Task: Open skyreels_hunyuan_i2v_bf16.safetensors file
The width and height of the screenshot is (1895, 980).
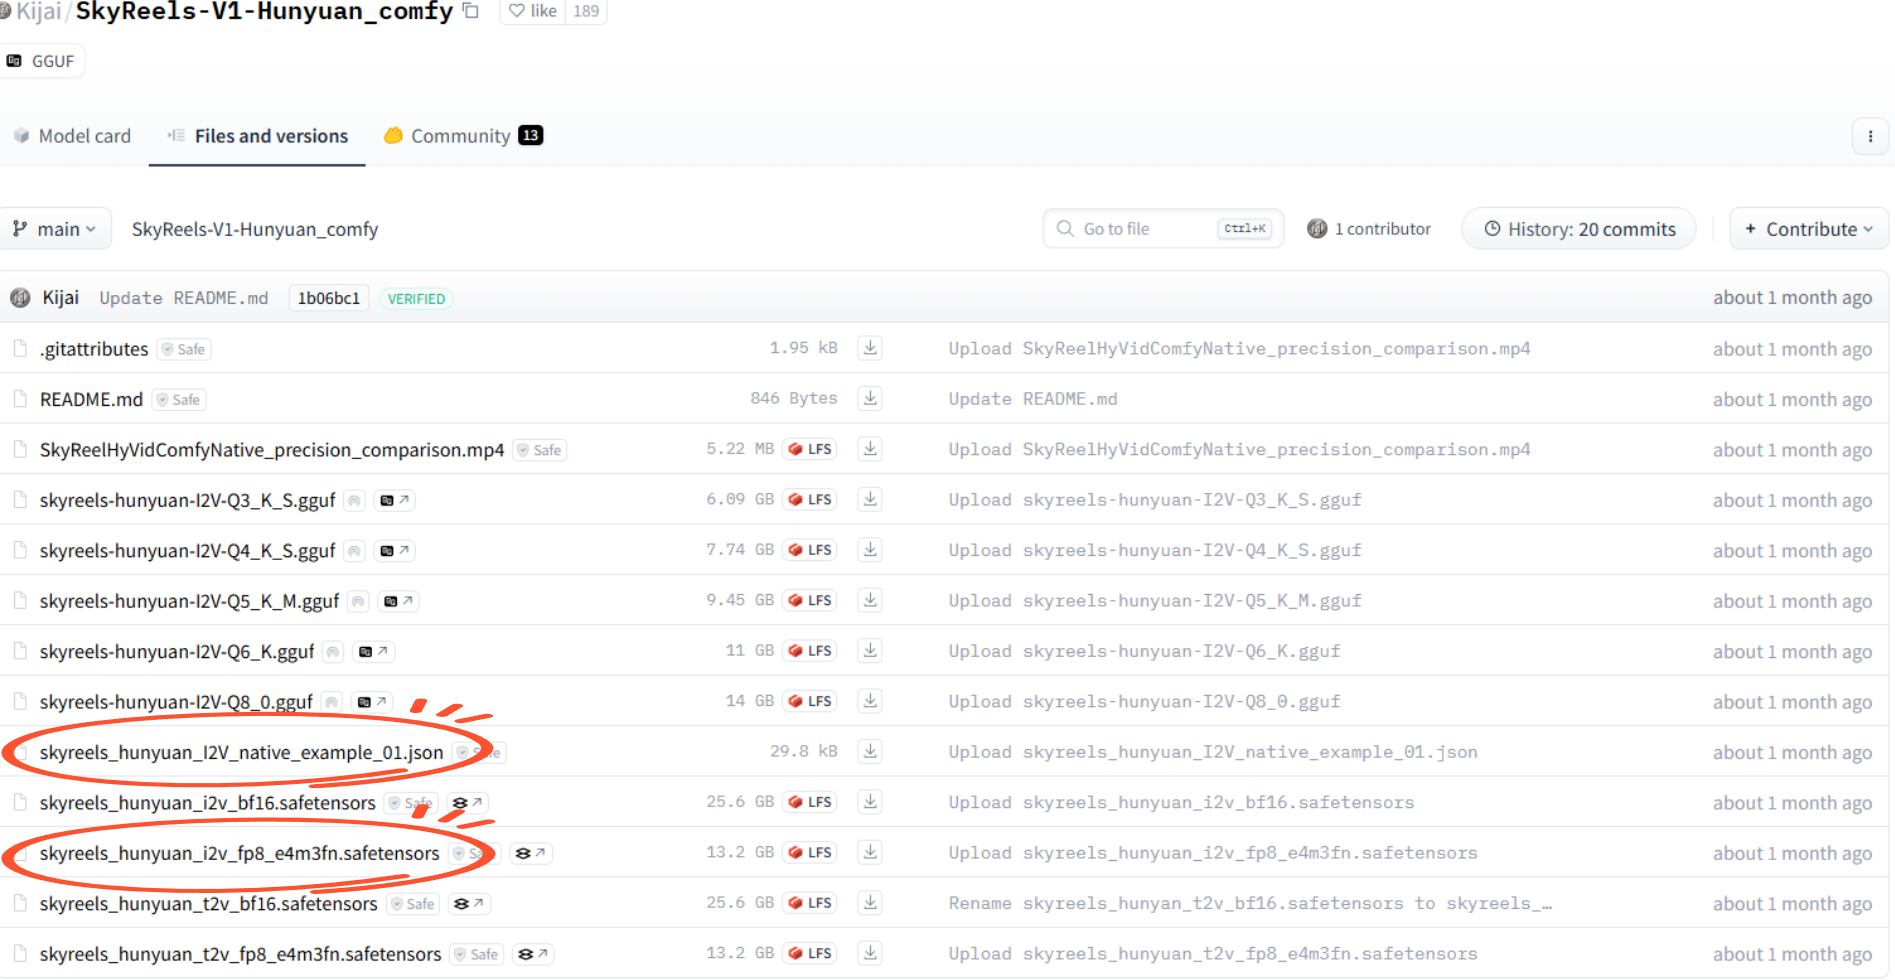Action: 208,803
